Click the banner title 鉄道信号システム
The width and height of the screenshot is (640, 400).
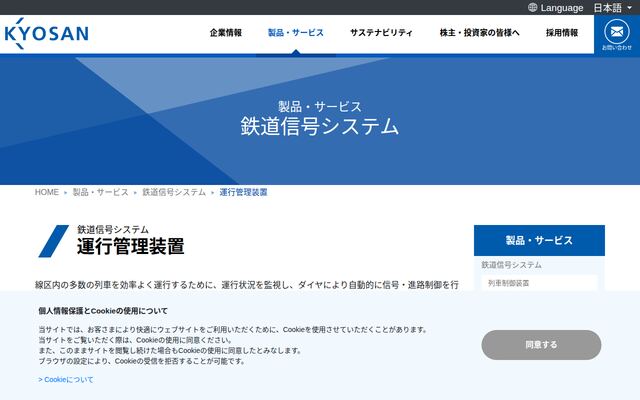point(320,126)
